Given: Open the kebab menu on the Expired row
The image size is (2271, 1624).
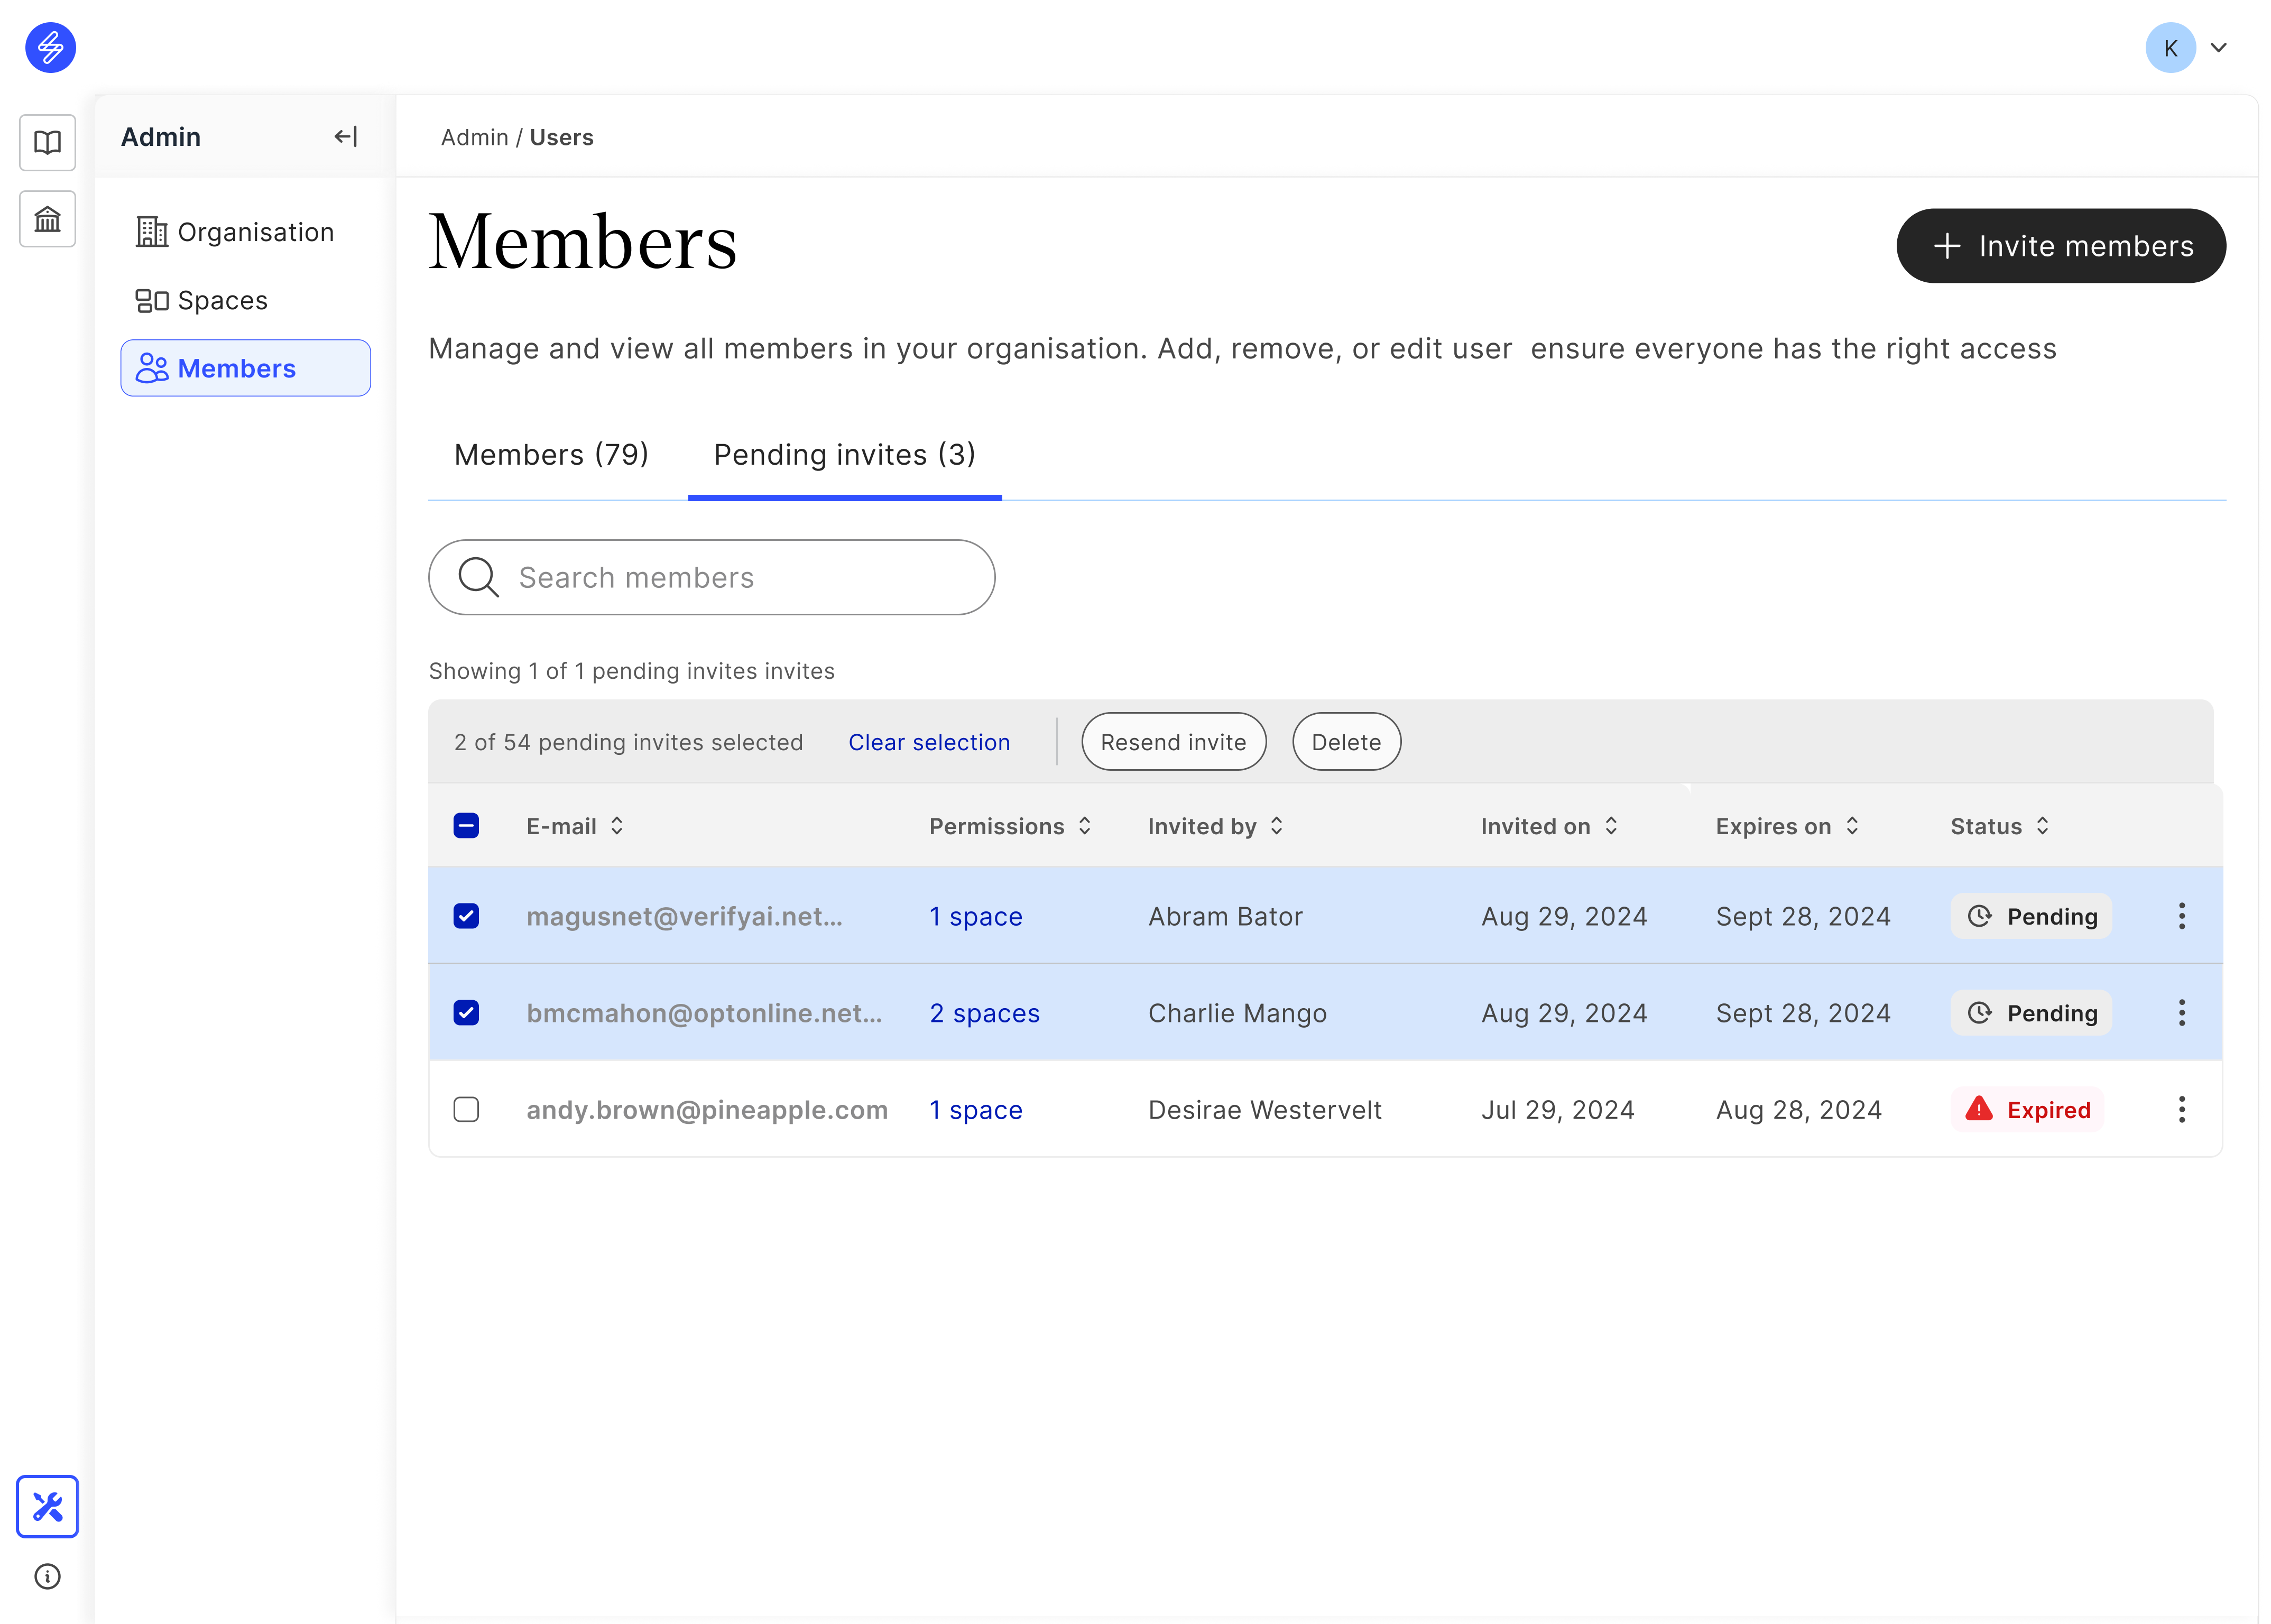Looking at the screenshot, I should coord(2182,1109).
